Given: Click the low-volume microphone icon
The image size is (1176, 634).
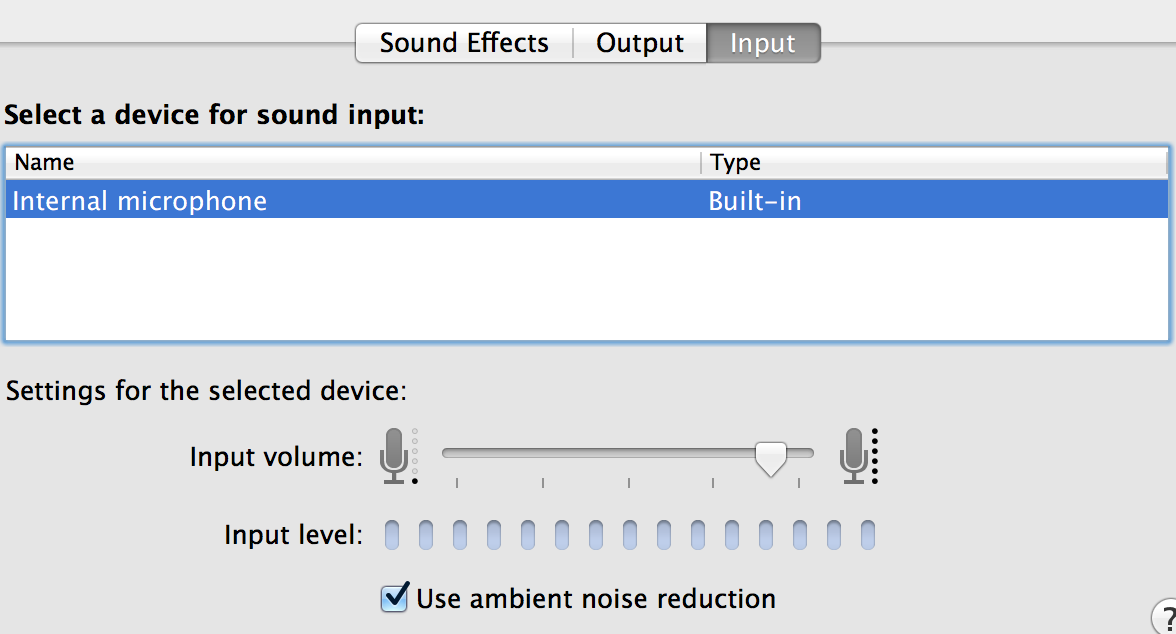Looking at the screenshot, I should pos(394,456).
